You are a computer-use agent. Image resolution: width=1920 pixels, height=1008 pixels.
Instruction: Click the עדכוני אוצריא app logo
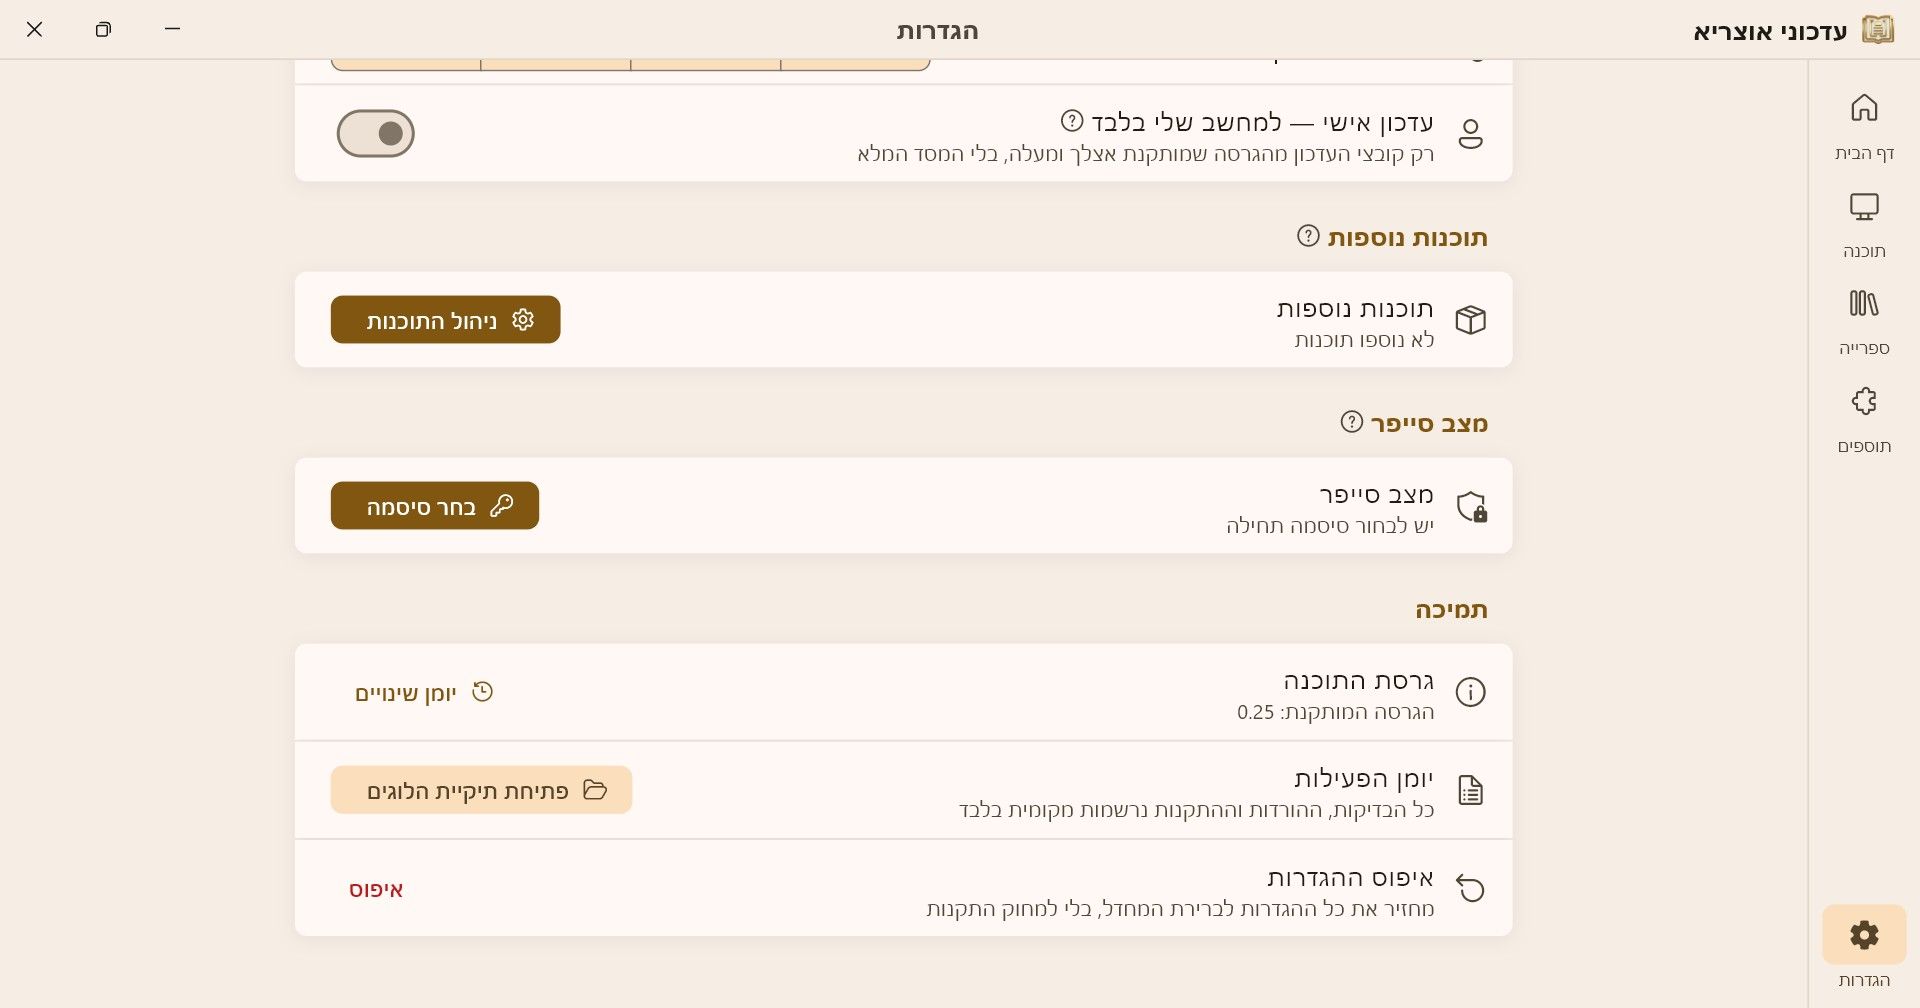point(1878,30)
